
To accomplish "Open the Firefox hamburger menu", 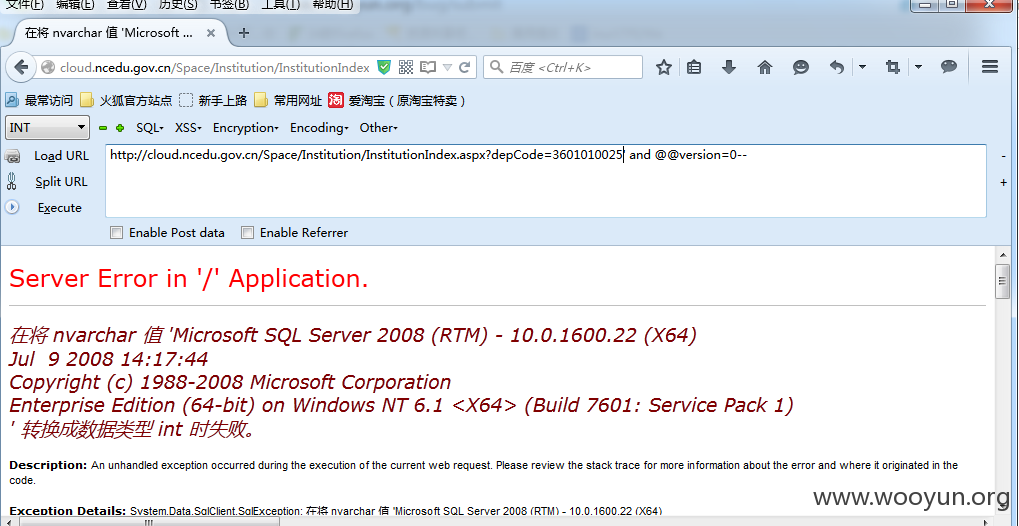I will coord(990,66).
